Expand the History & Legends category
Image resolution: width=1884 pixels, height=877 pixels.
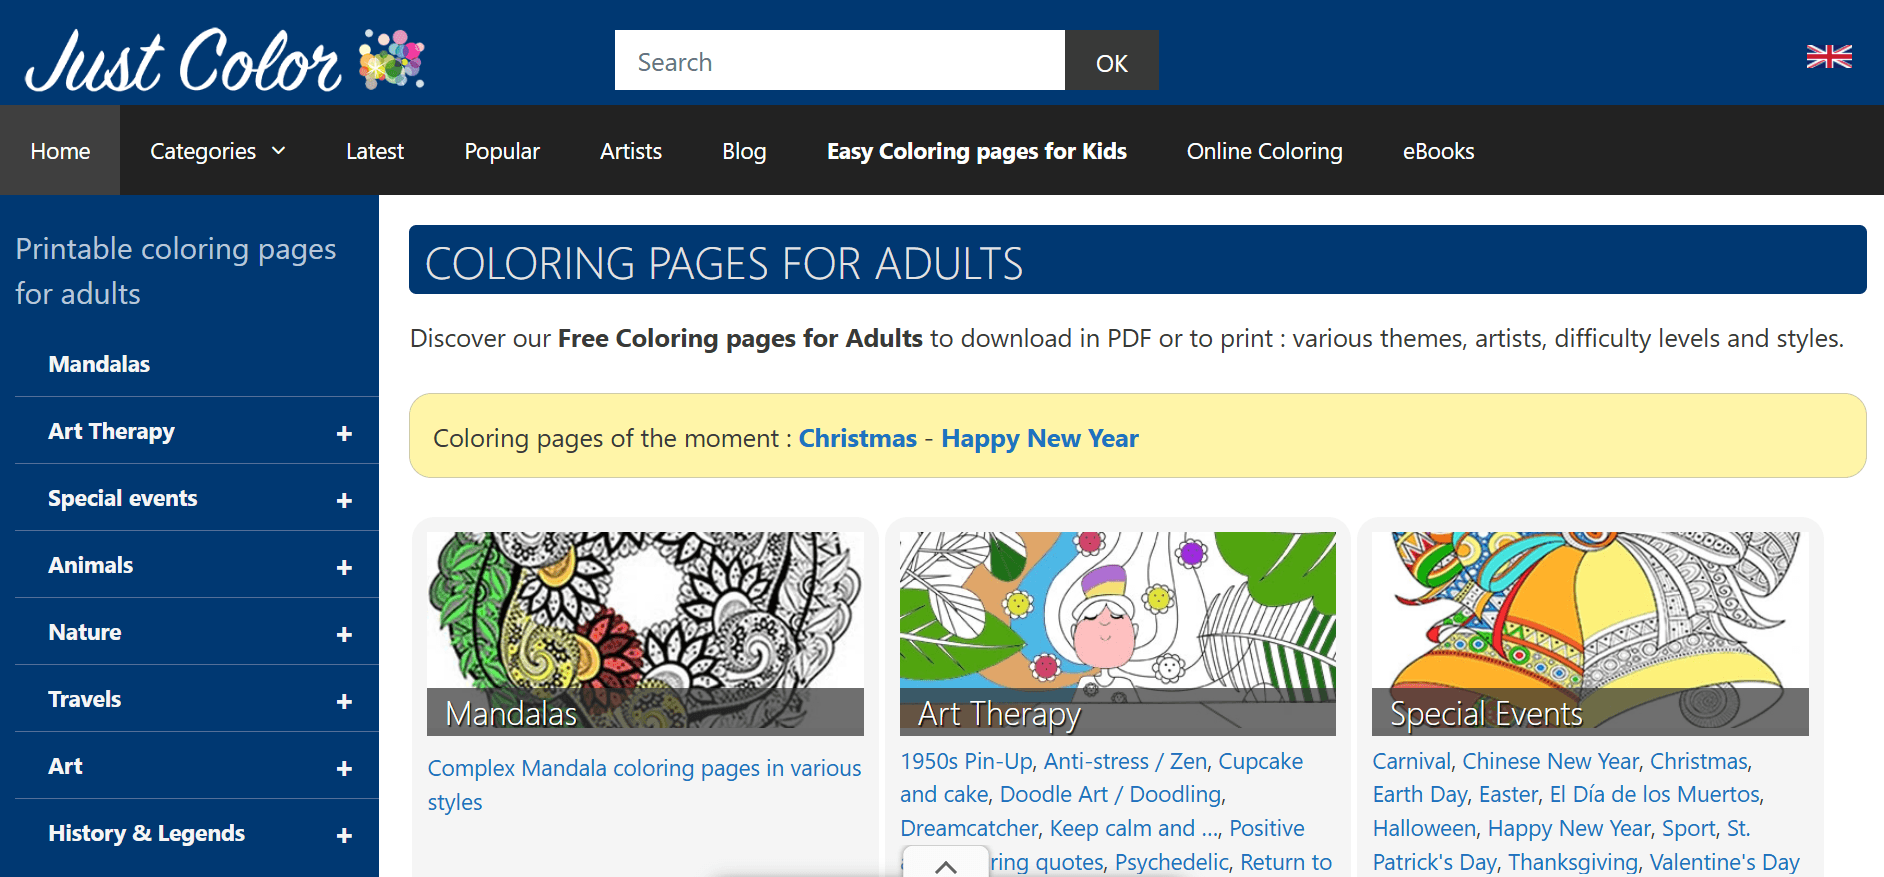tap(344, 833)
